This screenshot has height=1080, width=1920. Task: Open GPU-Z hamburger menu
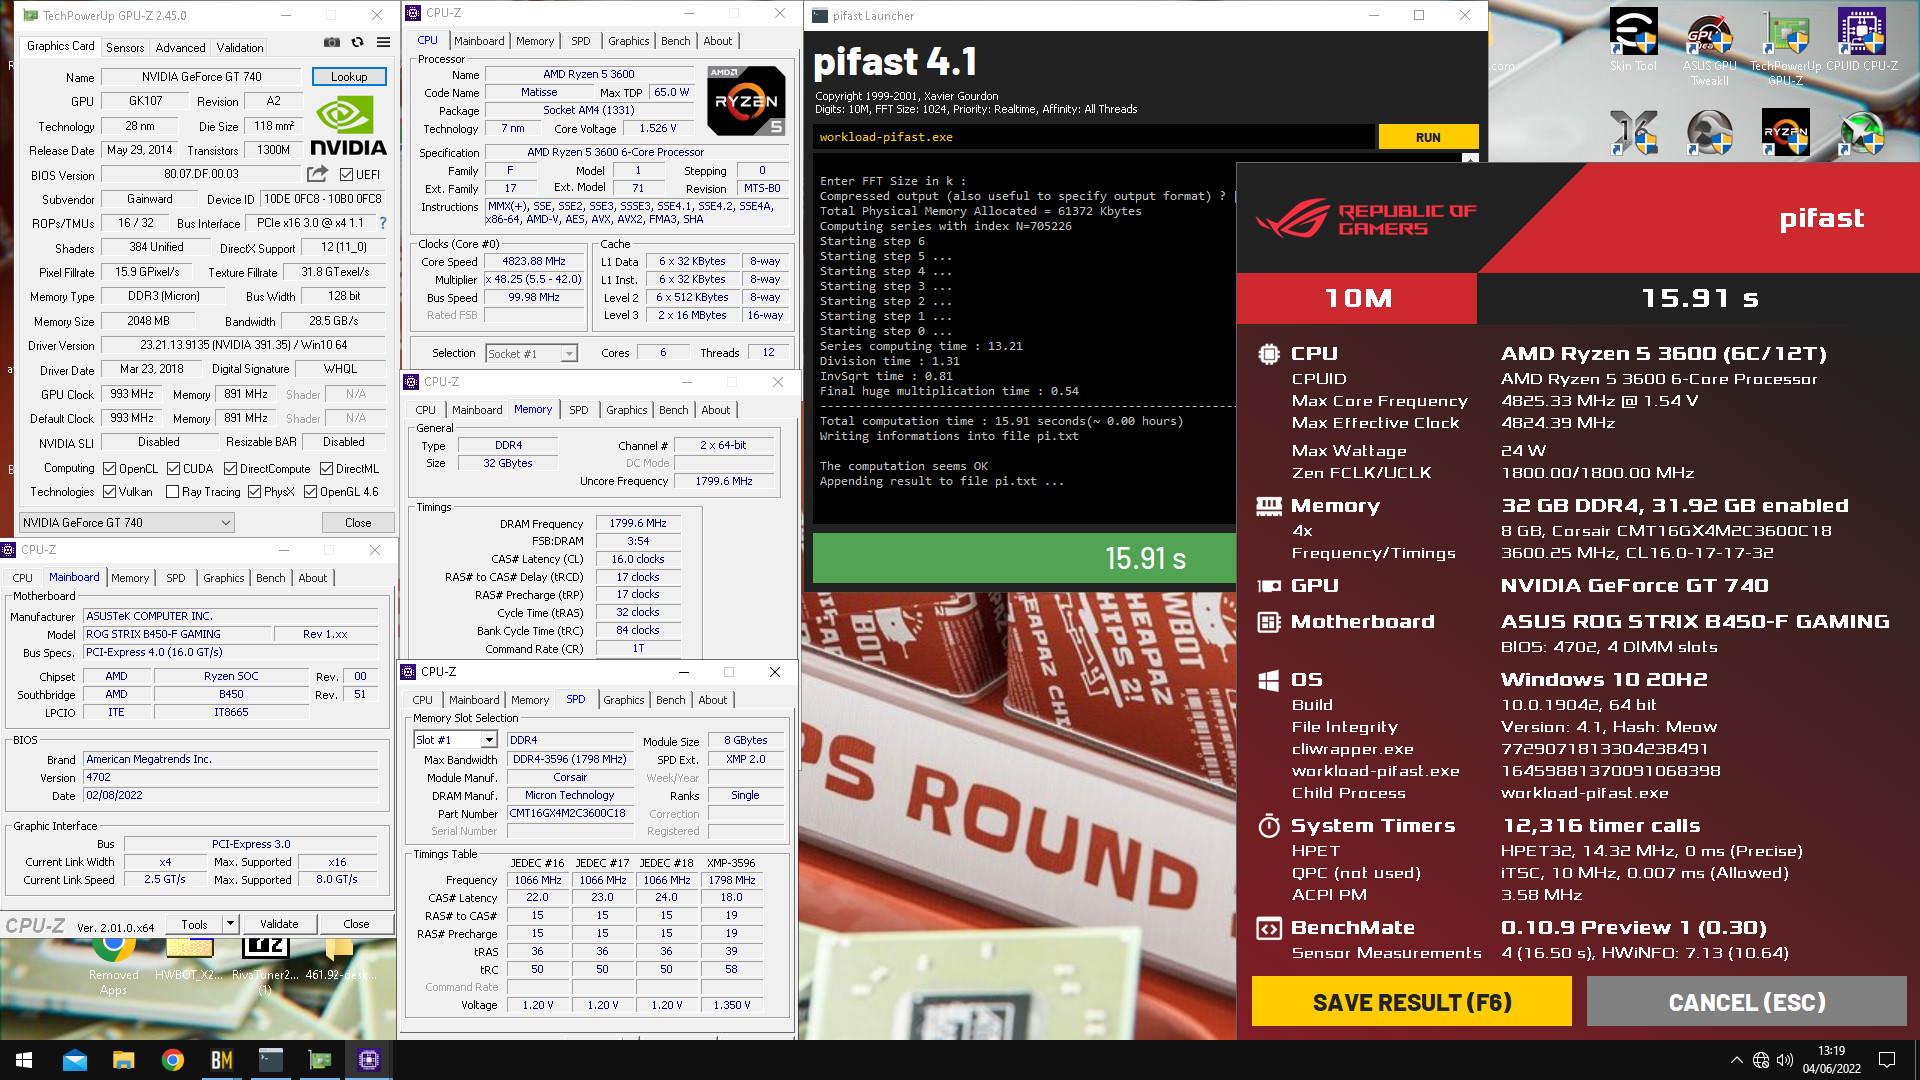click(383, 43)
